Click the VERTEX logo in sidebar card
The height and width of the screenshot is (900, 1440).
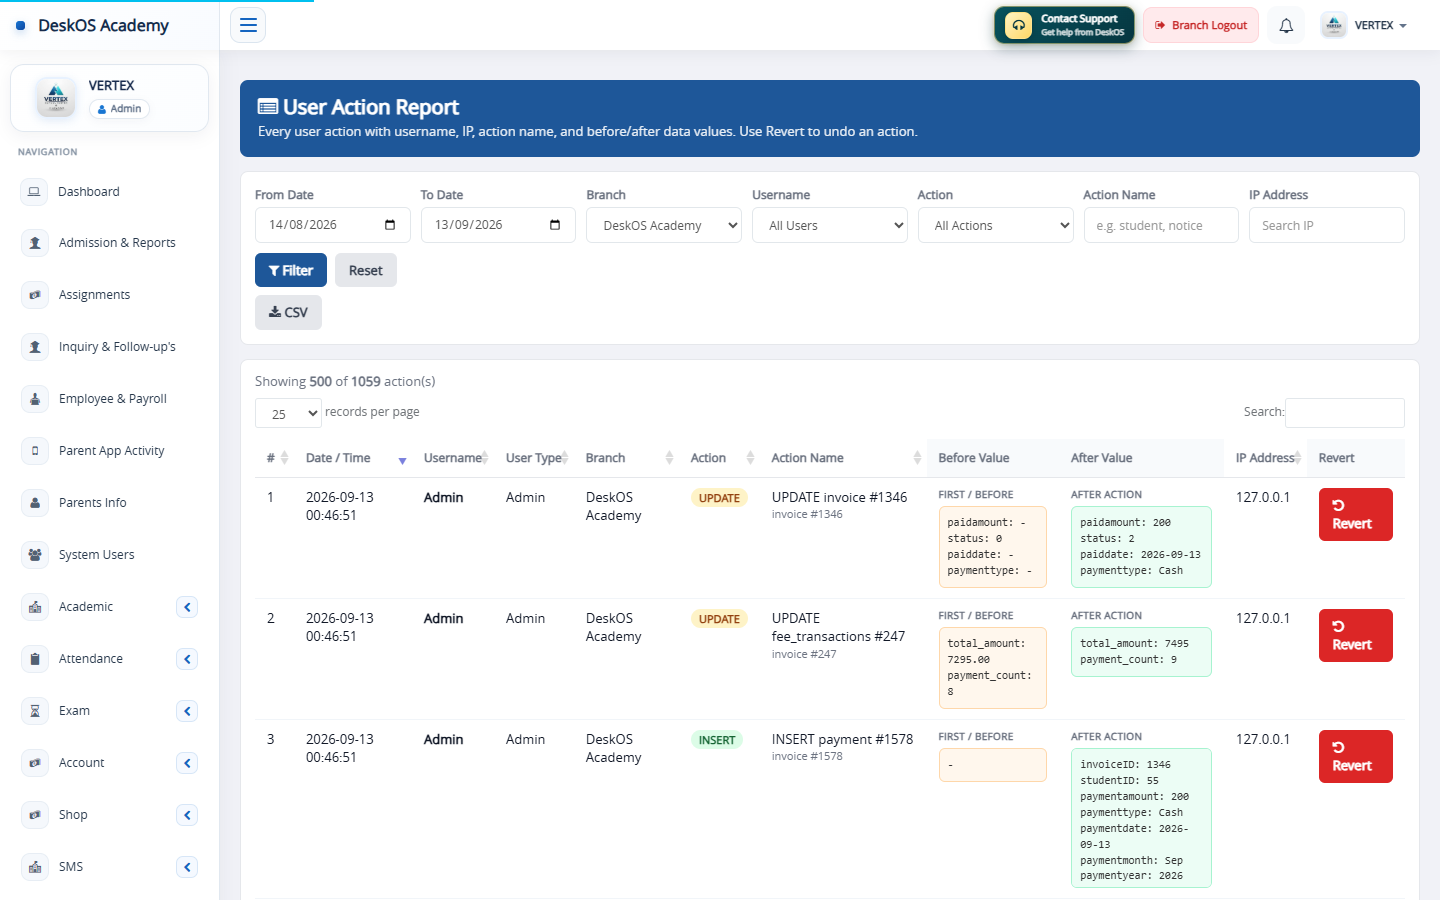56,98
